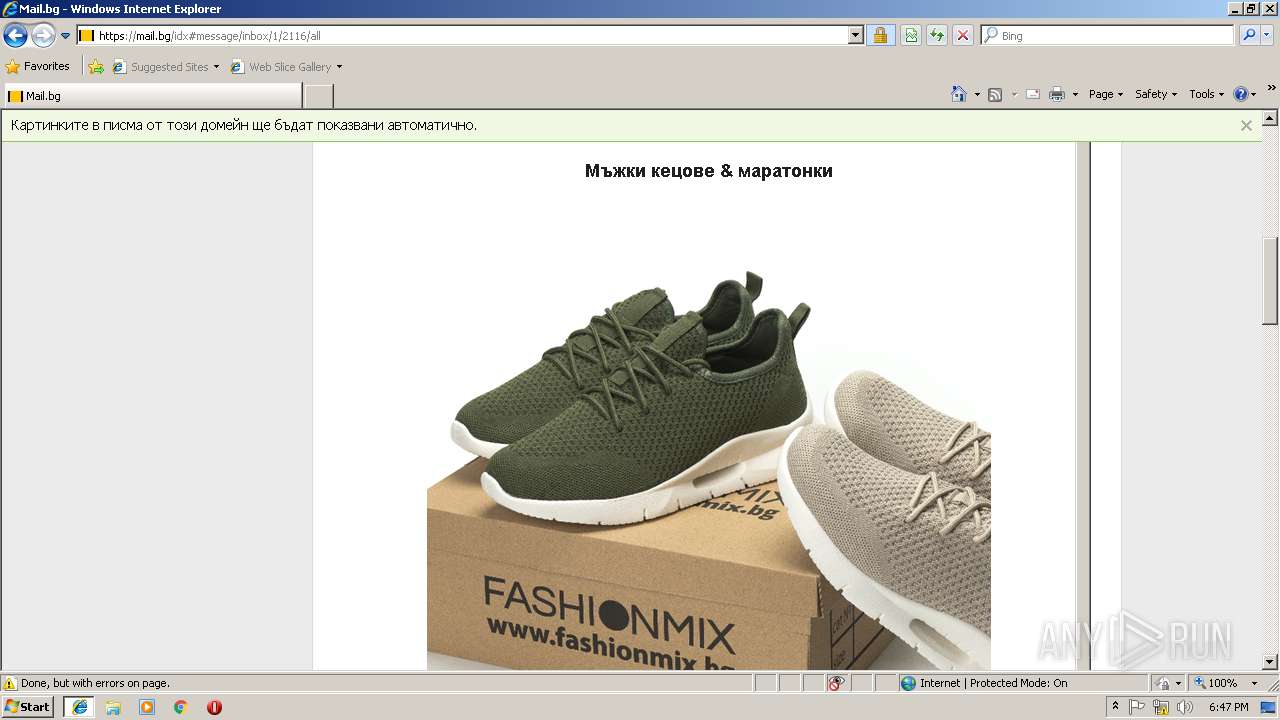Viewport: 1280px width, 720px height.
Task: Open the Windows Start menu
Action: pyautogui.click(x=27, y=706)
